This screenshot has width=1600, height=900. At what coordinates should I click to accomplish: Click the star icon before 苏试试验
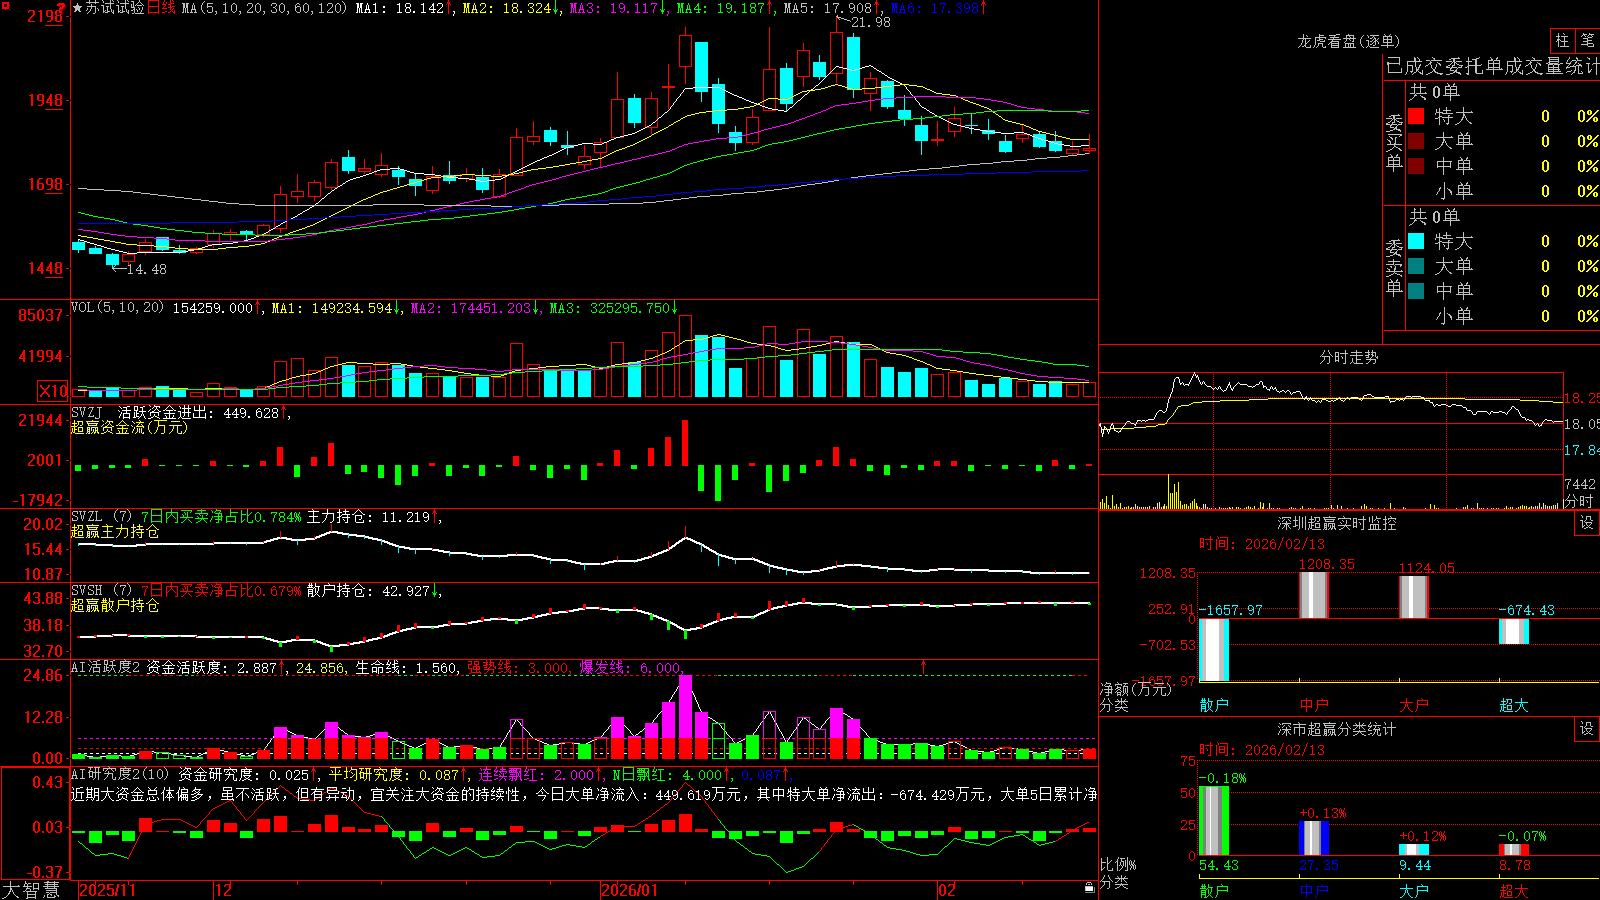pos(77,8)
